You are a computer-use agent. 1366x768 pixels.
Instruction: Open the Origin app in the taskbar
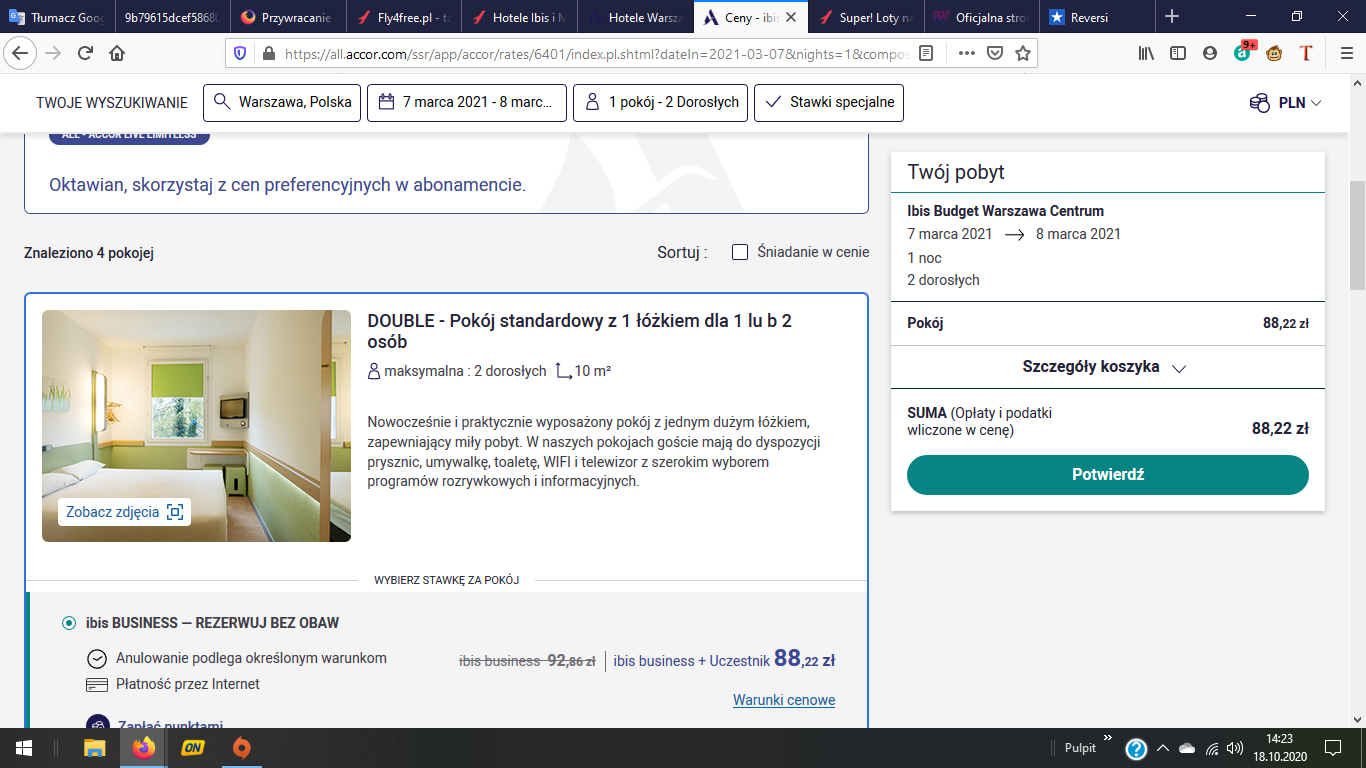(x=241, y=748)
